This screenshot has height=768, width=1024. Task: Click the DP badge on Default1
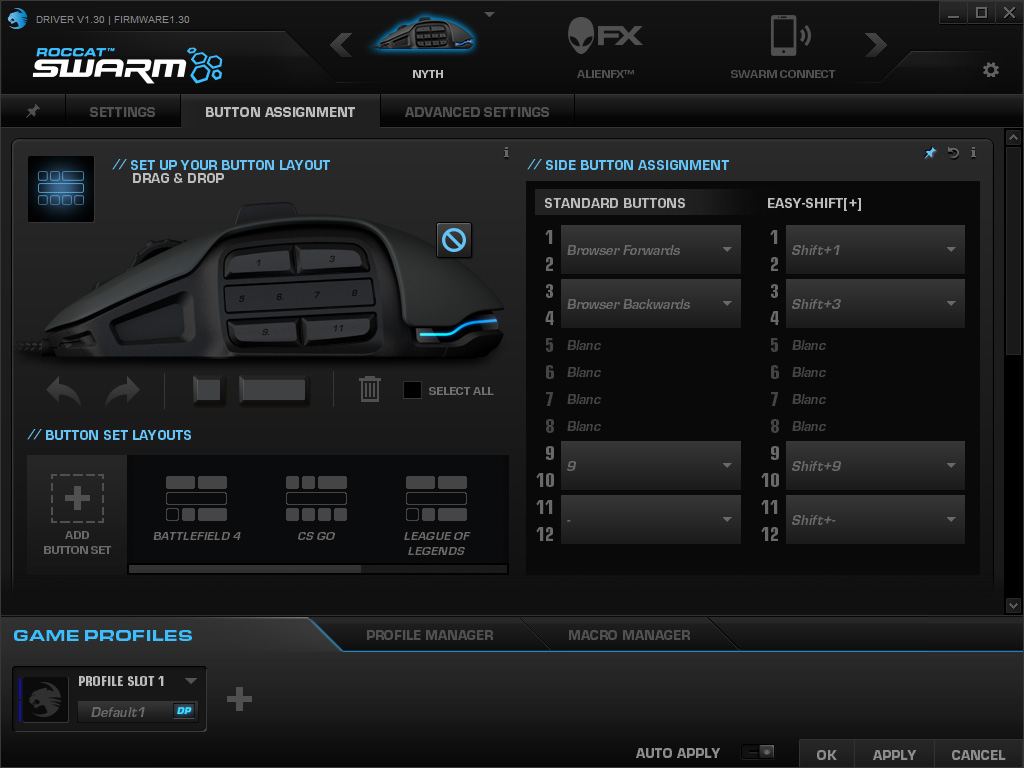(x=184, y=711)
